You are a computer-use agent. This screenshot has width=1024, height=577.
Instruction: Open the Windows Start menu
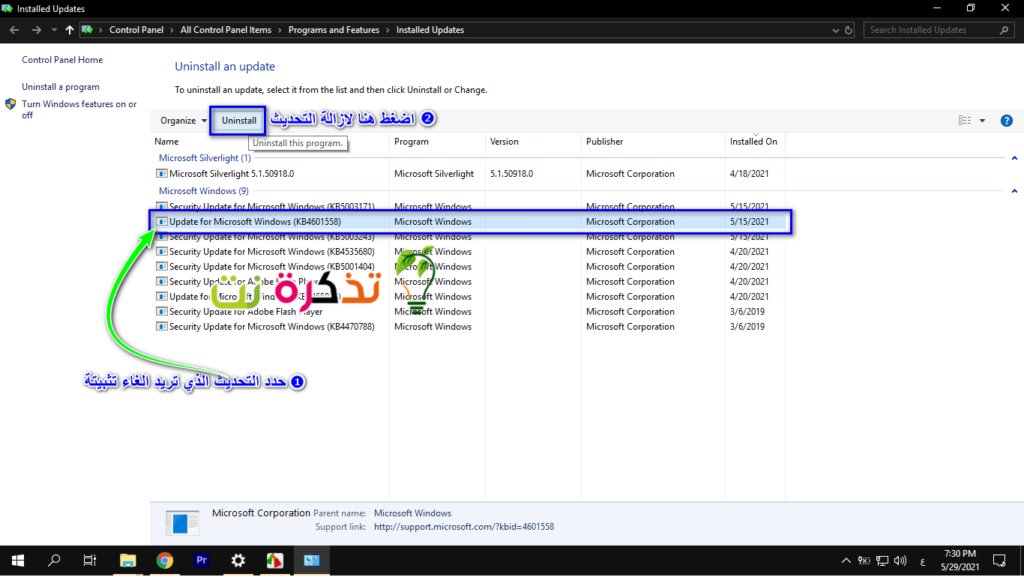tap(18, 561)
